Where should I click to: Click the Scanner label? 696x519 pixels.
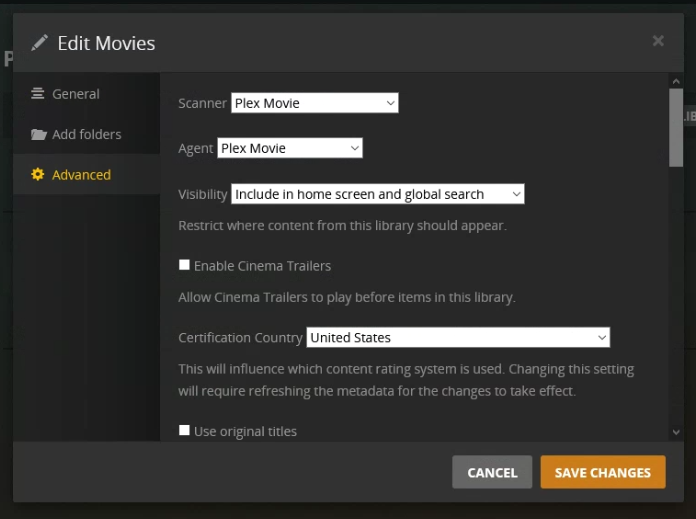coord(202,103)
